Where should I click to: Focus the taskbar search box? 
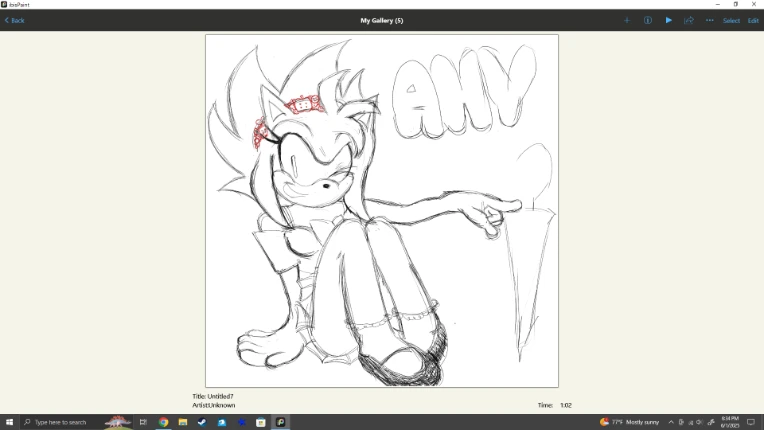click(x=77, y=422)
